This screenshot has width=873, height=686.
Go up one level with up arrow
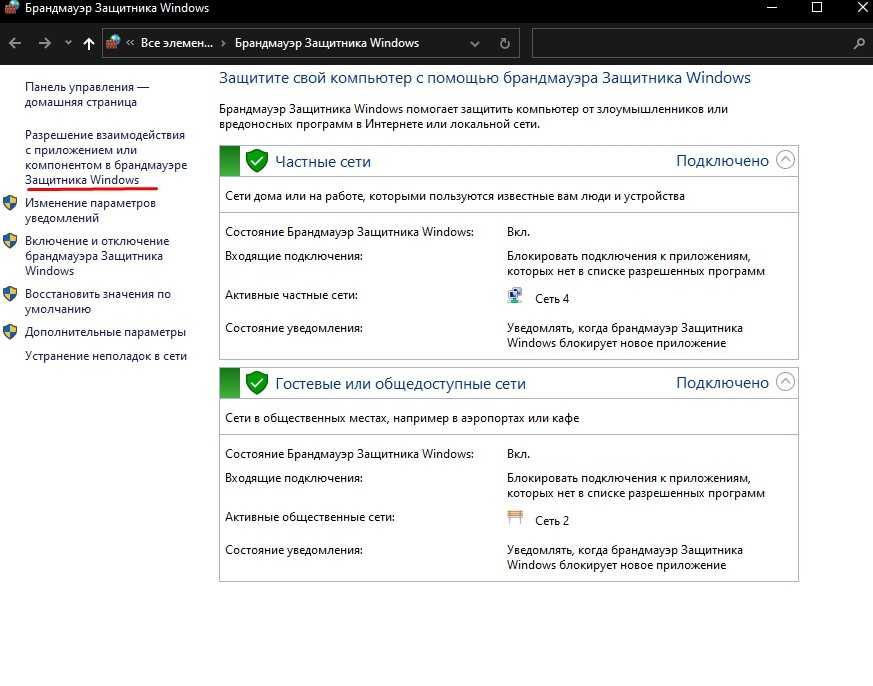tap(89, 44)
